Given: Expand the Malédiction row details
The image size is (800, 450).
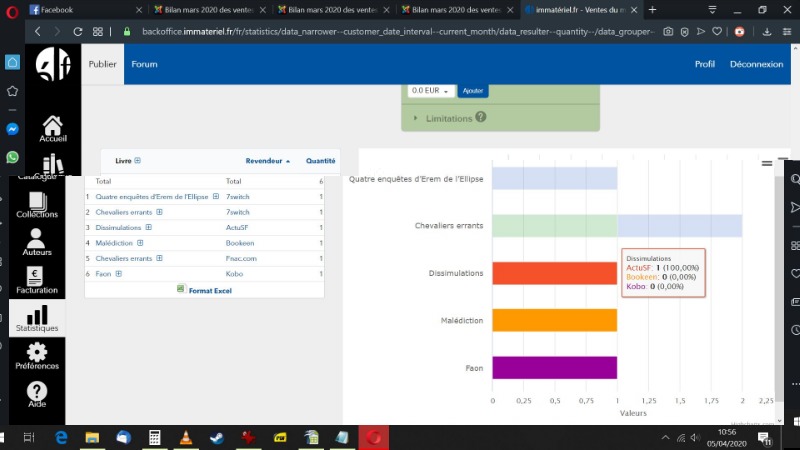Looking at the screenshot, I should 140,243.
